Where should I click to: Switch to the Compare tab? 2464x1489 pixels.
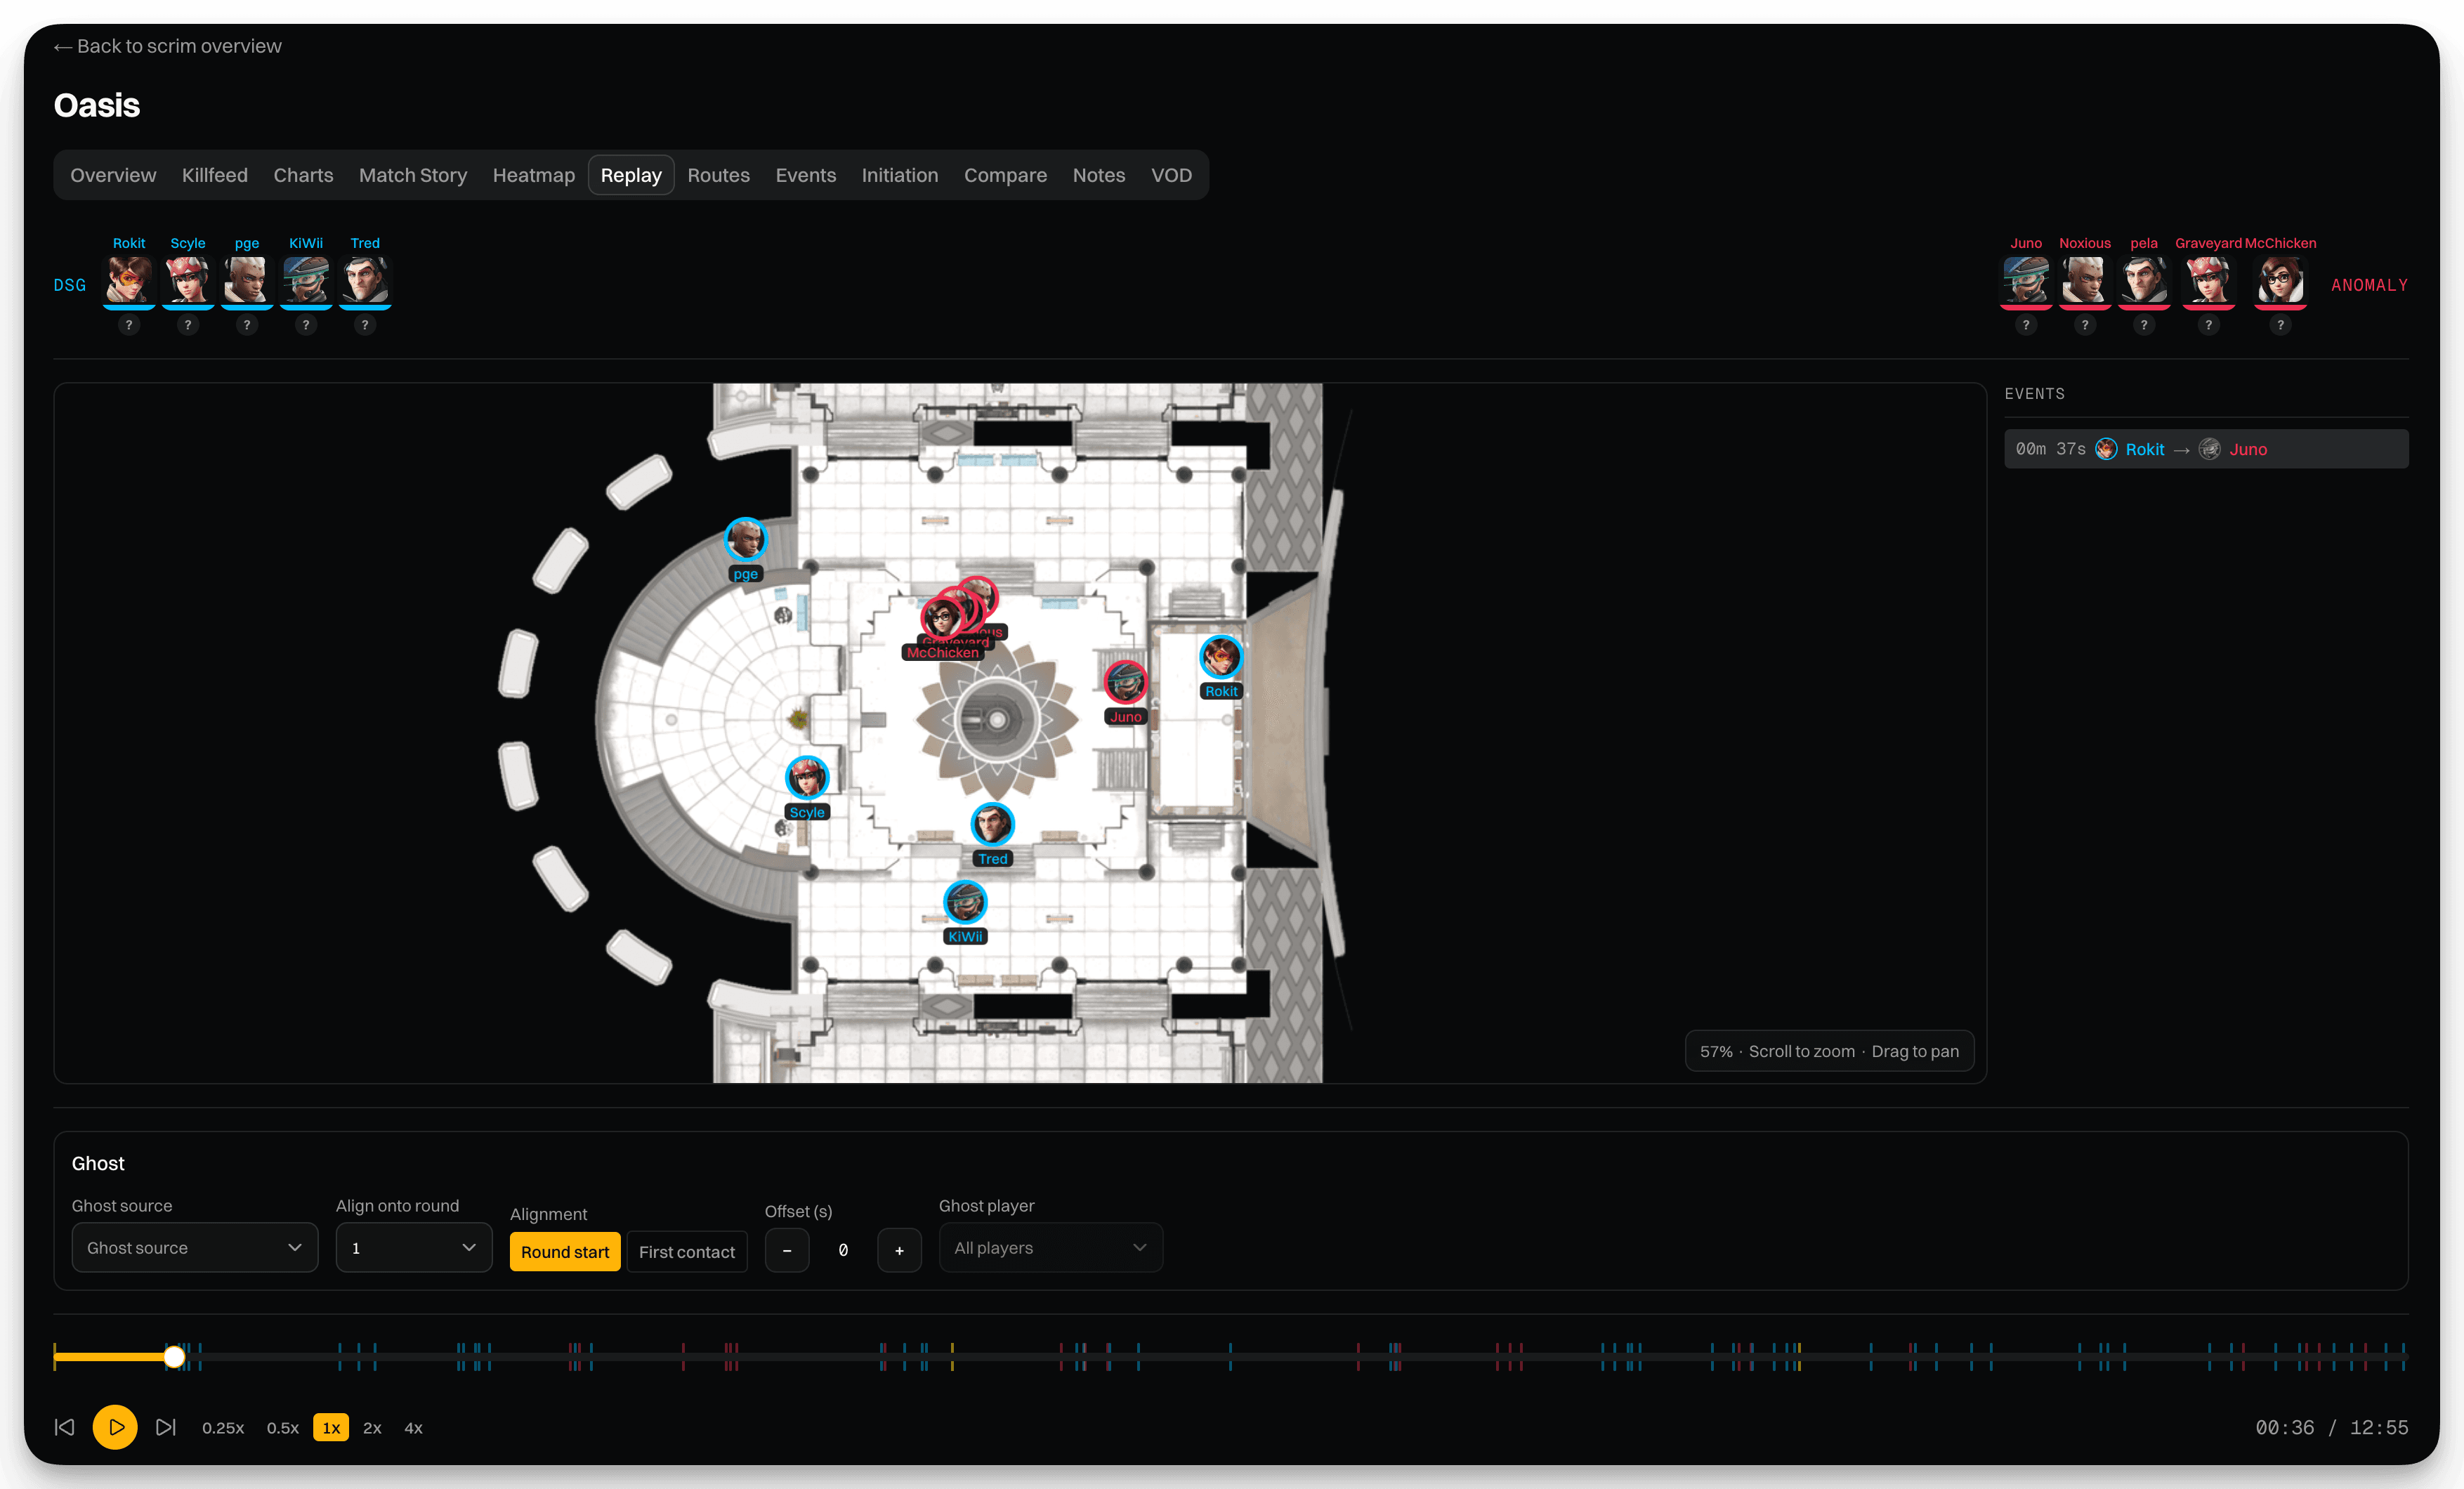click(x=1005, y=175)
